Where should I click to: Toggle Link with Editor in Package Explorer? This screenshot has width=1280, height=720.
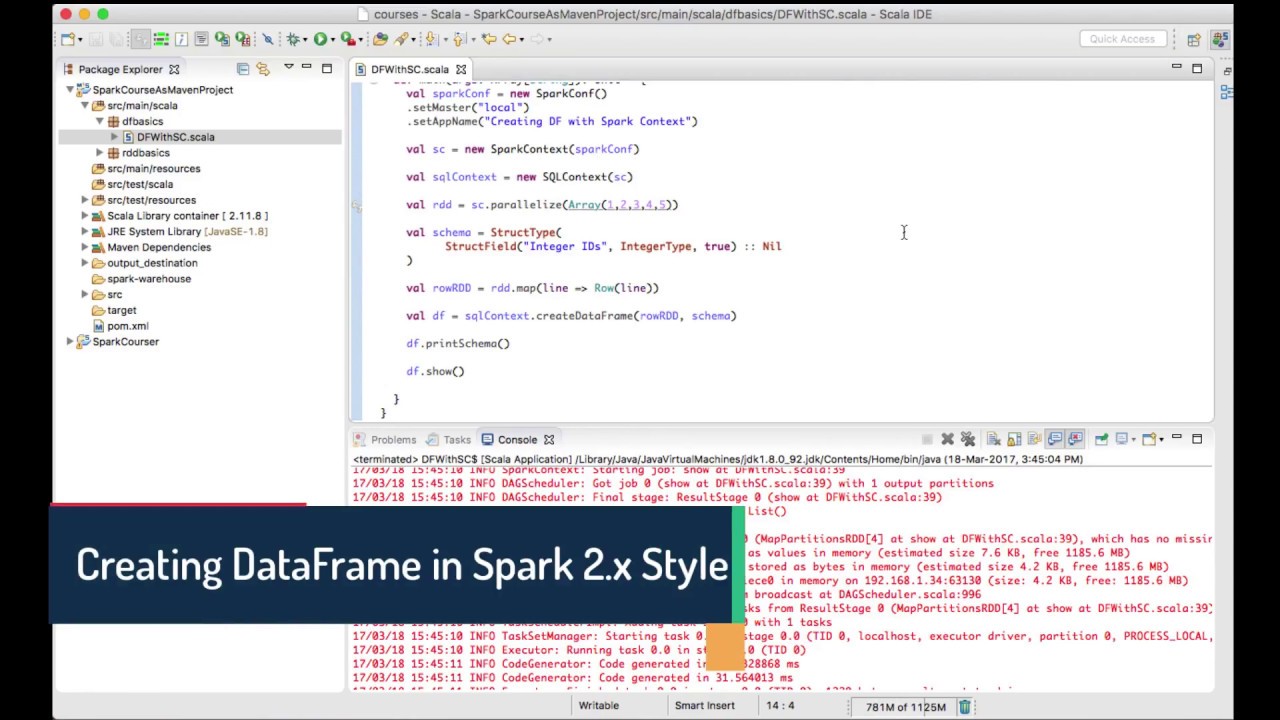[x=263, y=69]
